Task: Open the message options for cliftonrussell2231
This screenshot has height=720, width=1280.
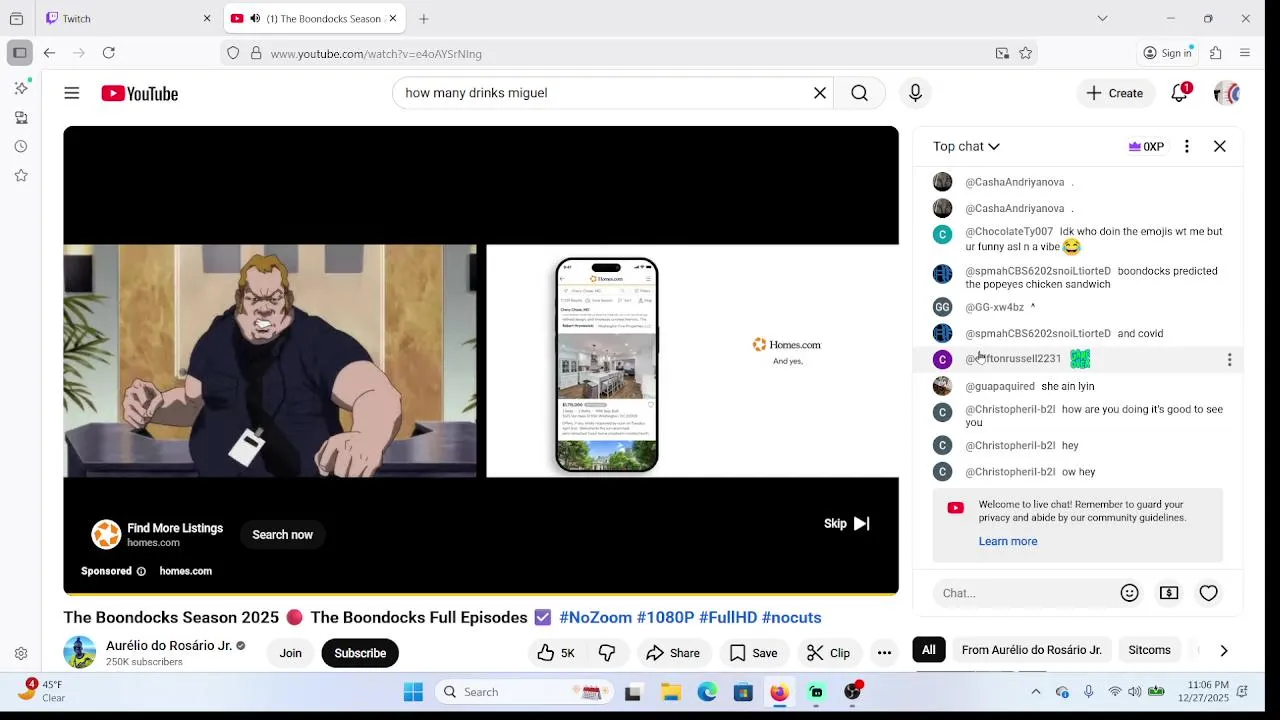Action: 1229,359
